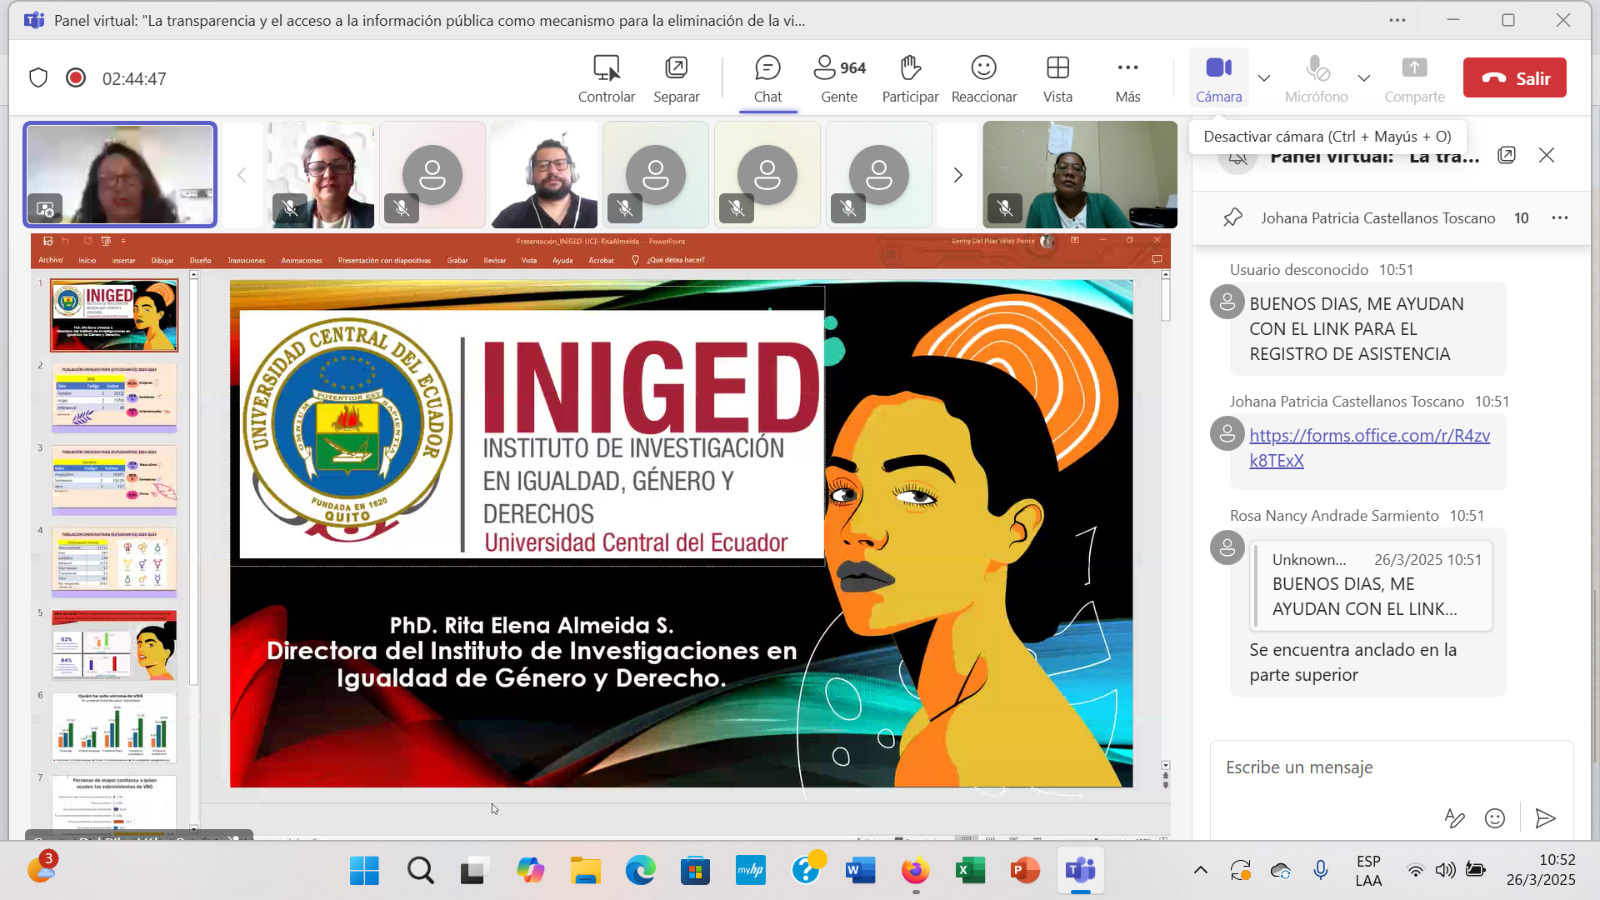Leave the meeting with Salir button

tap(1514, 78)
